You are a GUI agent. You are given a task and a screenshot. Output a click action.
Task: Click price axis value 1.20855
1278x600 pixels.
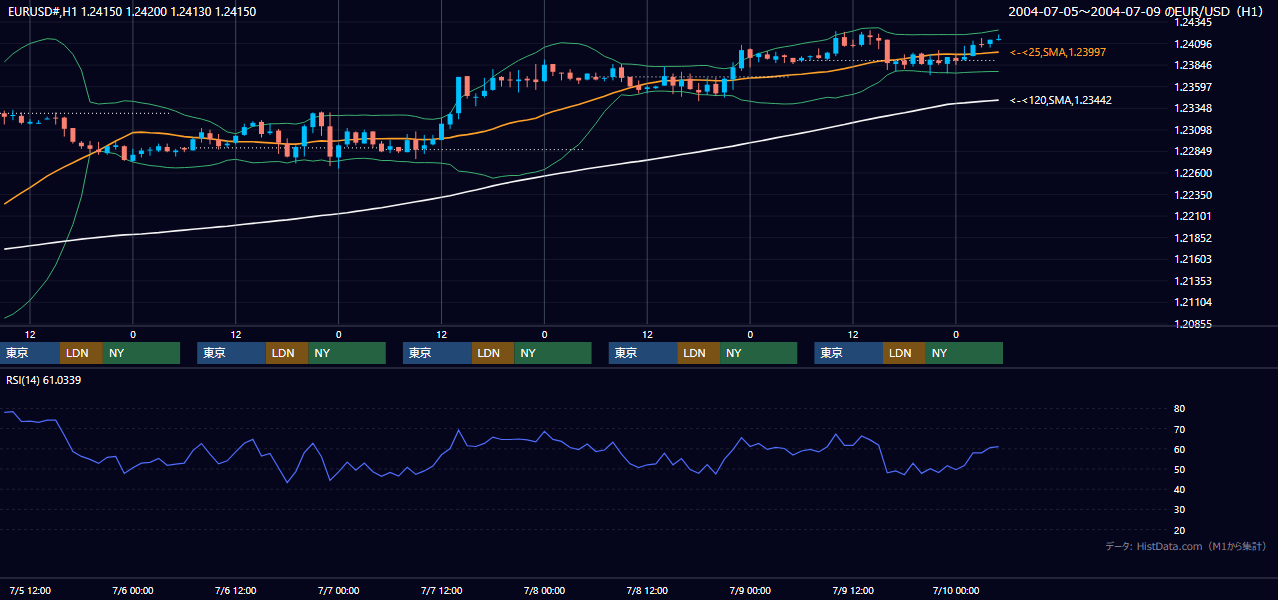click(x=1193, y=324)
